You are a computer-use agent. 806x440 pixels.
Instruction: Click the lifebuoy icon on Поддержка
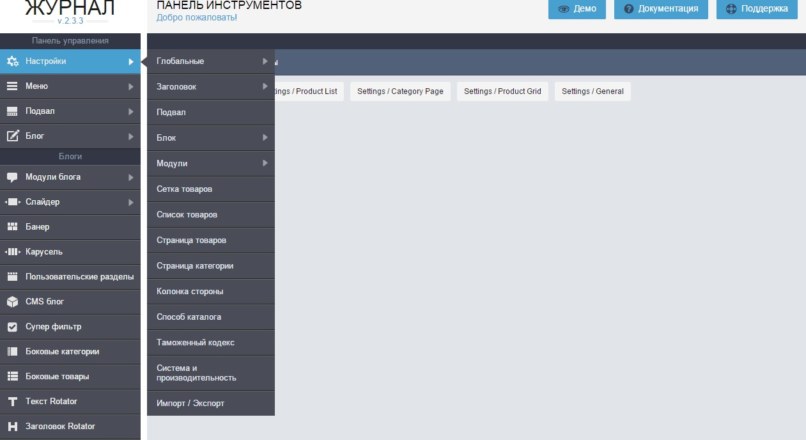point(731,9)
